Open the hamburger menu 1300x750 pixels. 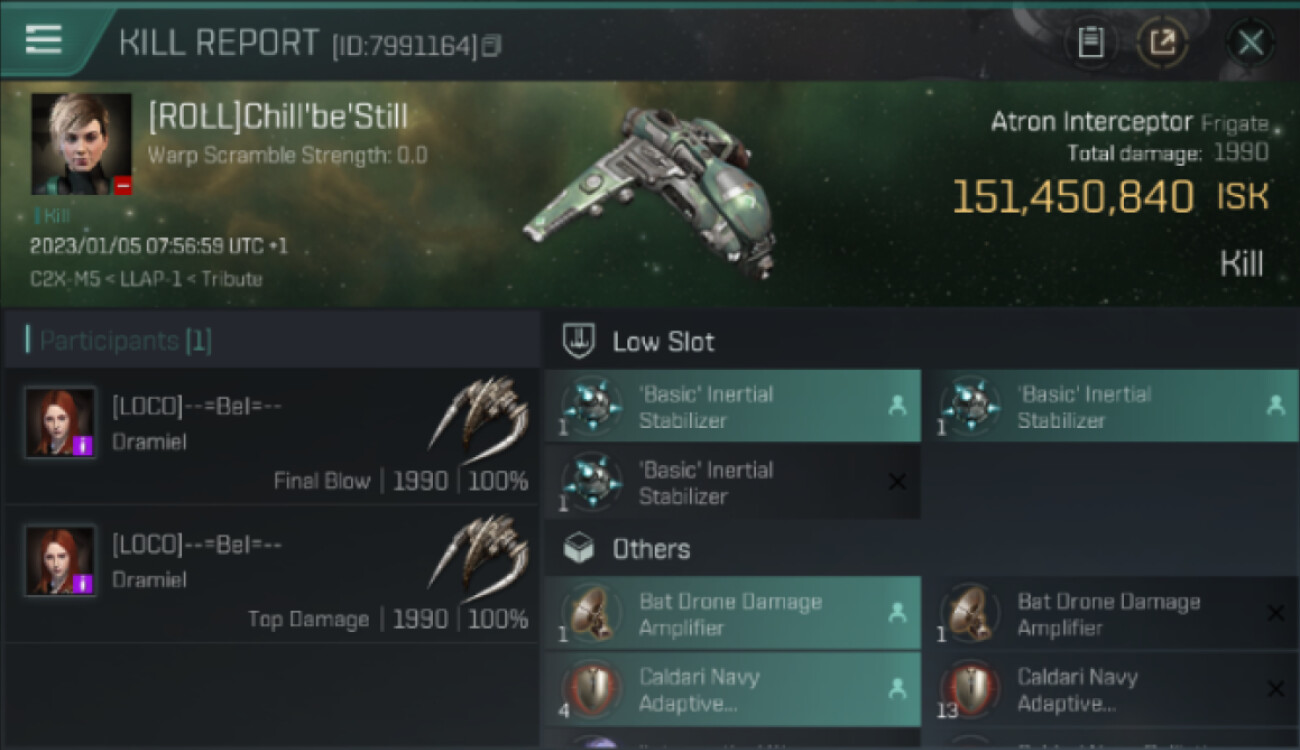click(x=44, y=40)
